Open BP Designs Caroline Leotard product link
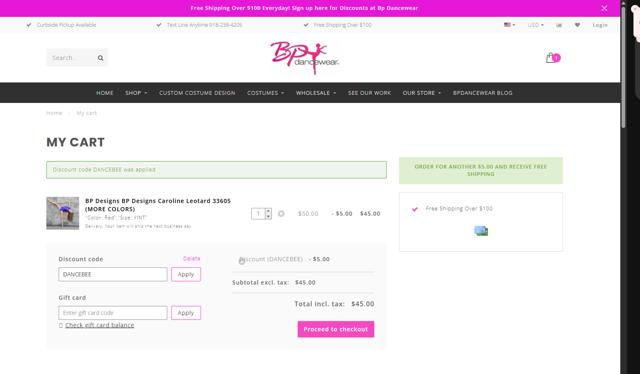 tap(158, 205)
